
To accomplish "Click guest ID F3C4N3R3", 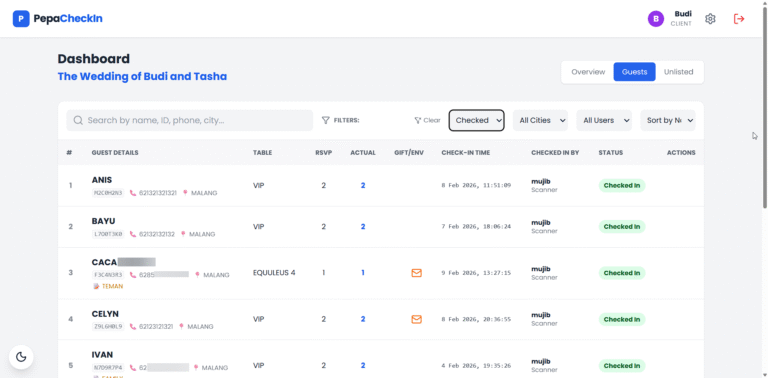I will [108, 275].
